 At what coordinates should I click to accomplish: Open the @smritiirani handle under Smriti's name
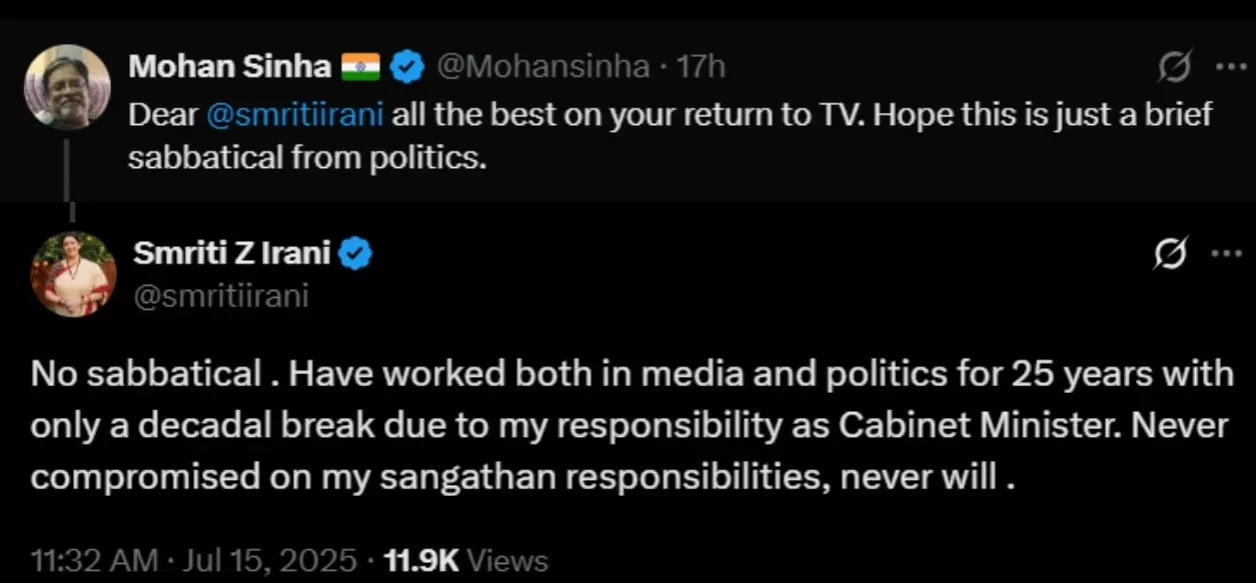(x=220, y=296)
